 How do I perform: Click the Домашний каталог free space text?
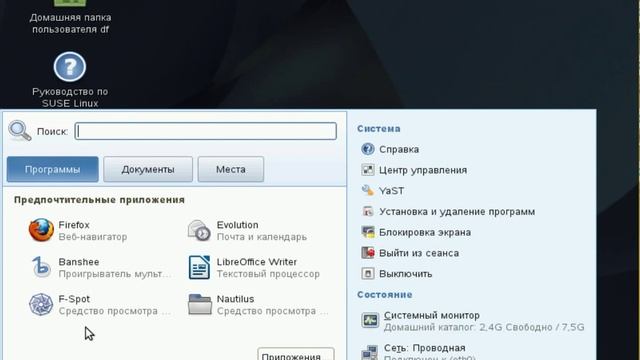point(484,327)
